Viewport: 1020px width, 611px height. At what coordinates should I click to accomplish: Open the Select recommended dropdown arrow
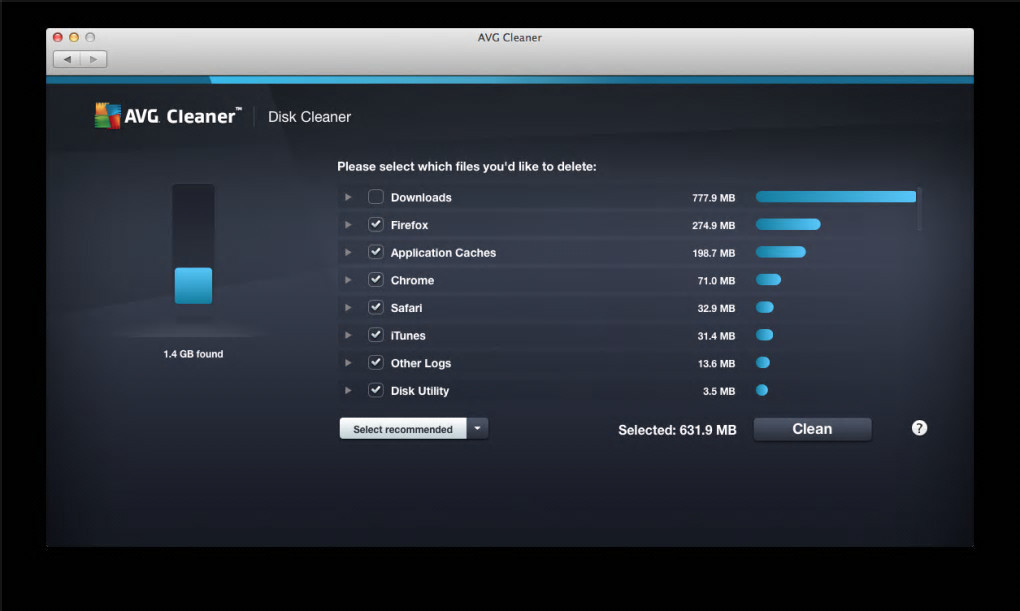(x=477, y=429)
